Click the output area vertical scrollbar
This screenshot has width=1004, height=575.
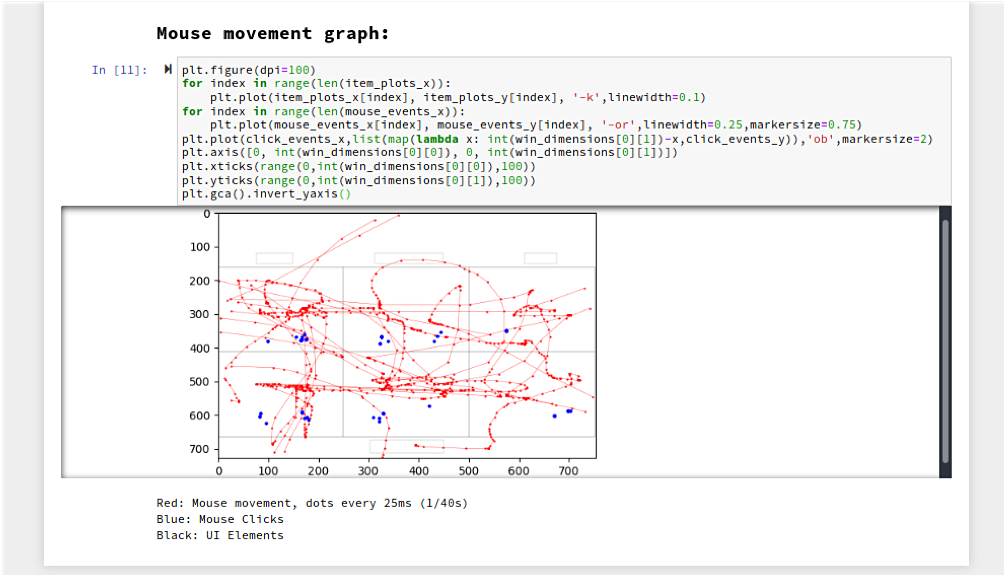[945, 341]
